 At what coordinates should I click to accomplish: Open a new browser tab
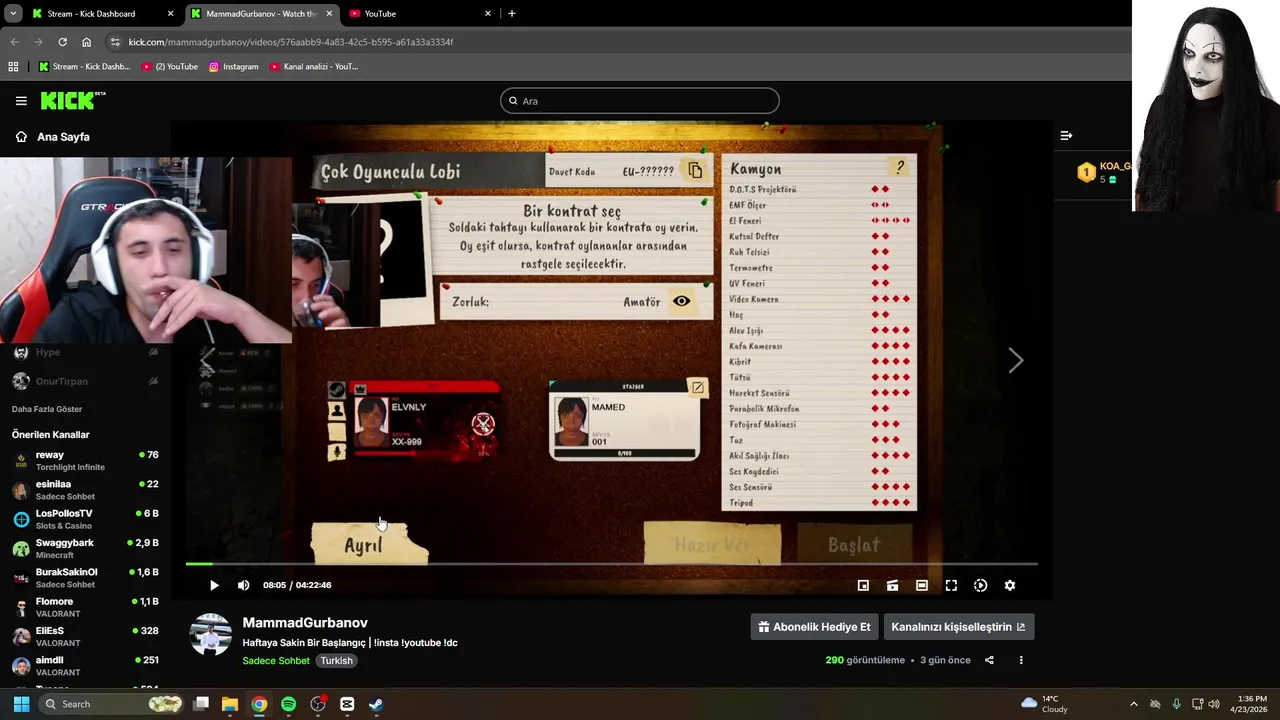(512, 14)
